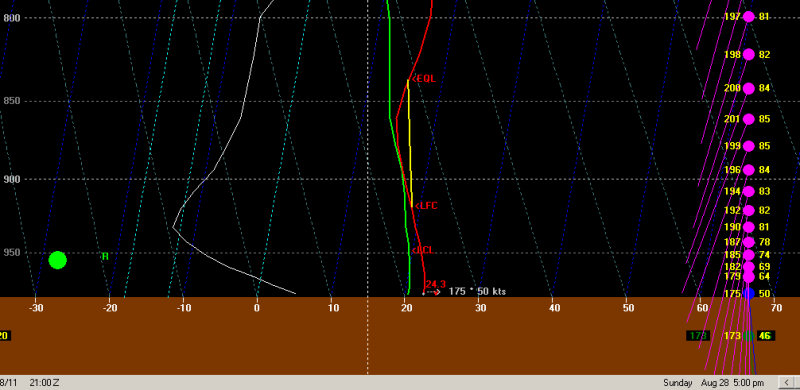This screenshot has width=800, height=390.
Task: Click the magenta wind dot for 197 / 81
Action: point(748,17)
